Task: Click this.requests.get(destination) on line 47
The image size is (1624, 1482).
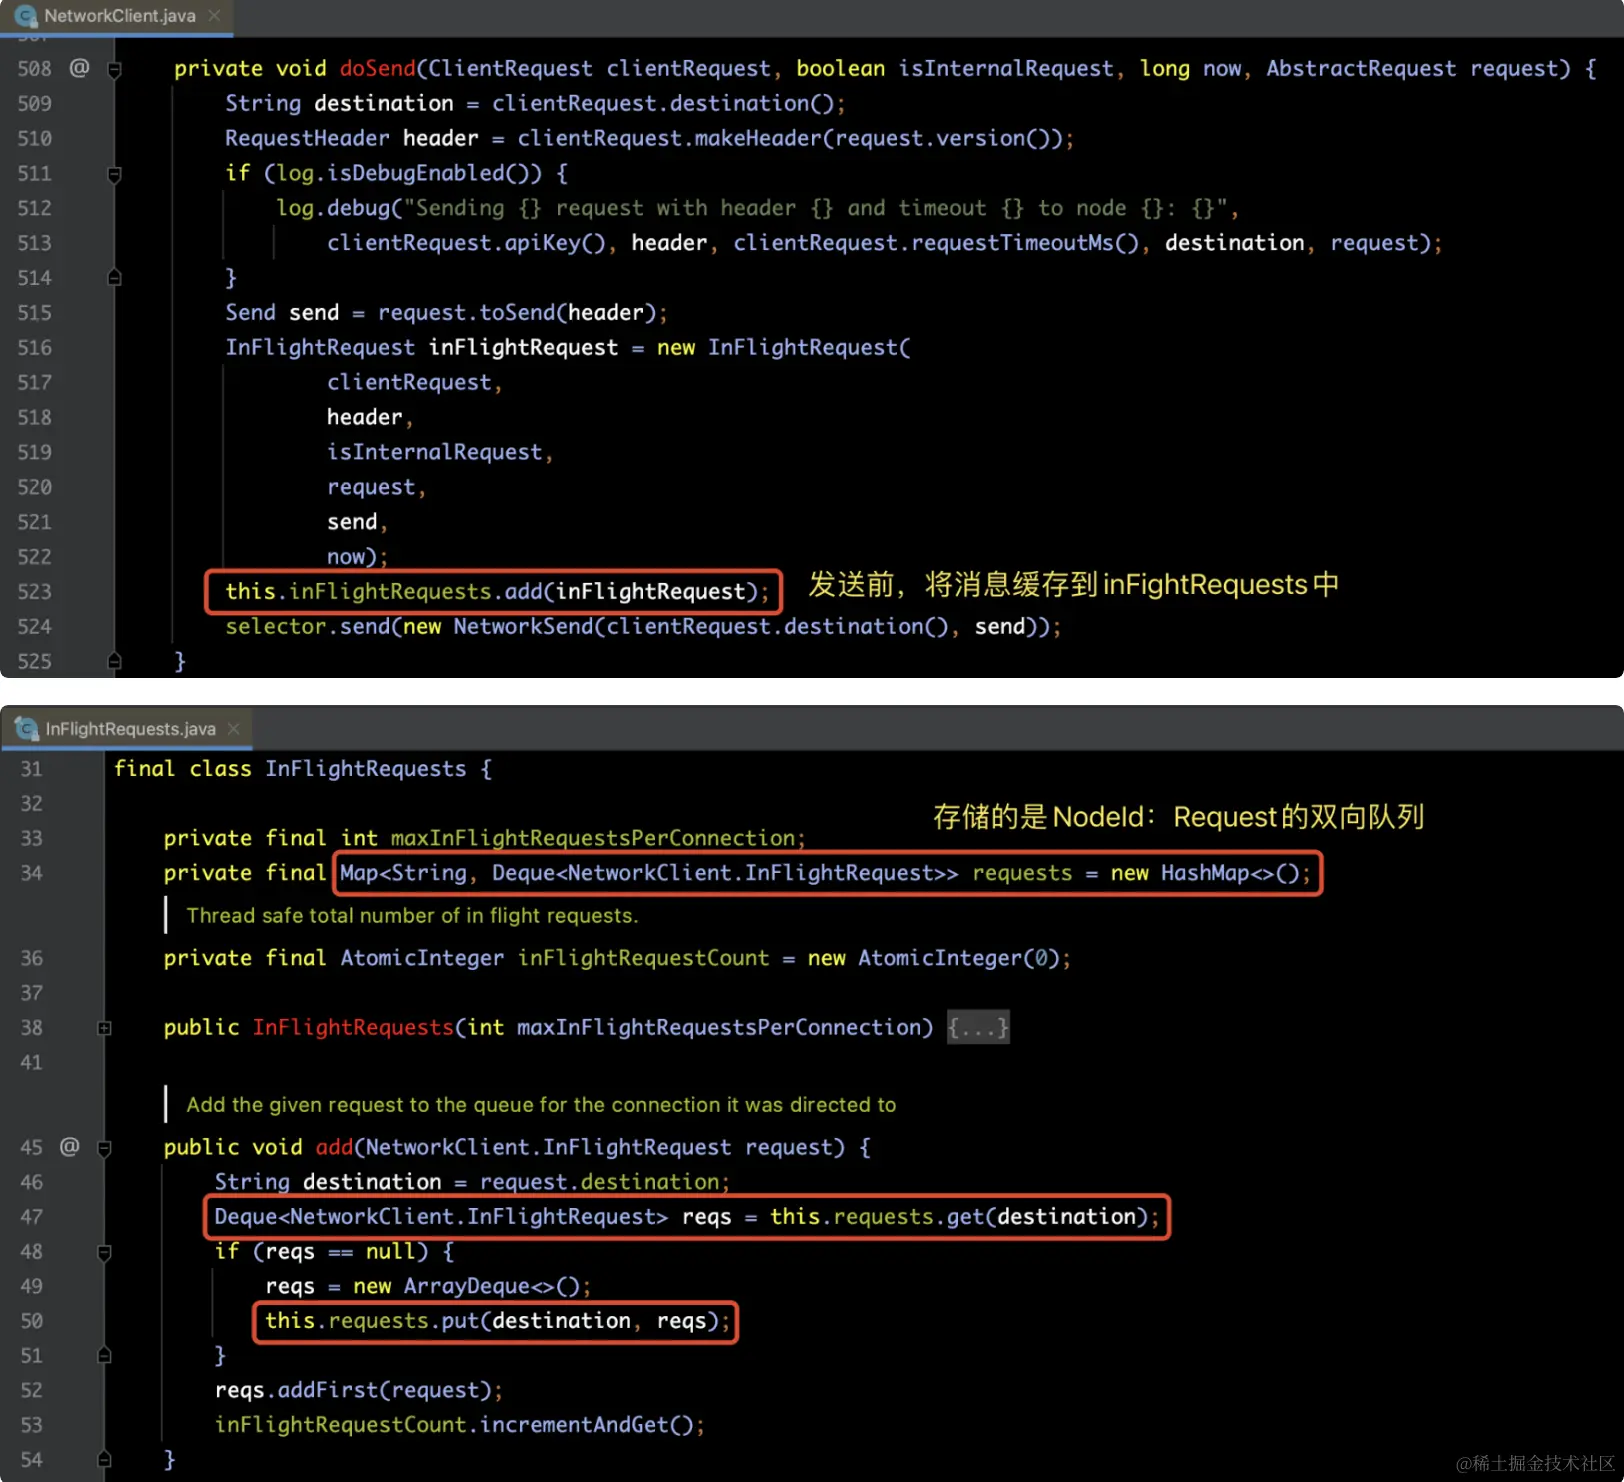Action: click(959, 1217)
